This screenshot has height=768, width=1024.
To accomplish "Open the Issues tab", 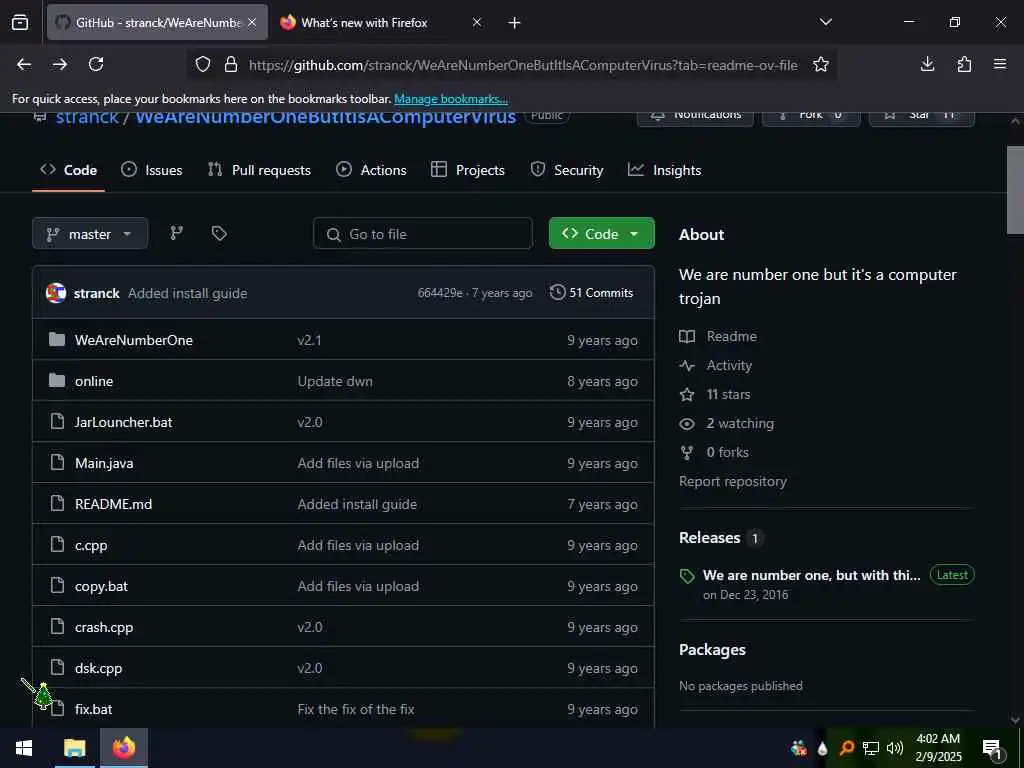I will [152, 170].
